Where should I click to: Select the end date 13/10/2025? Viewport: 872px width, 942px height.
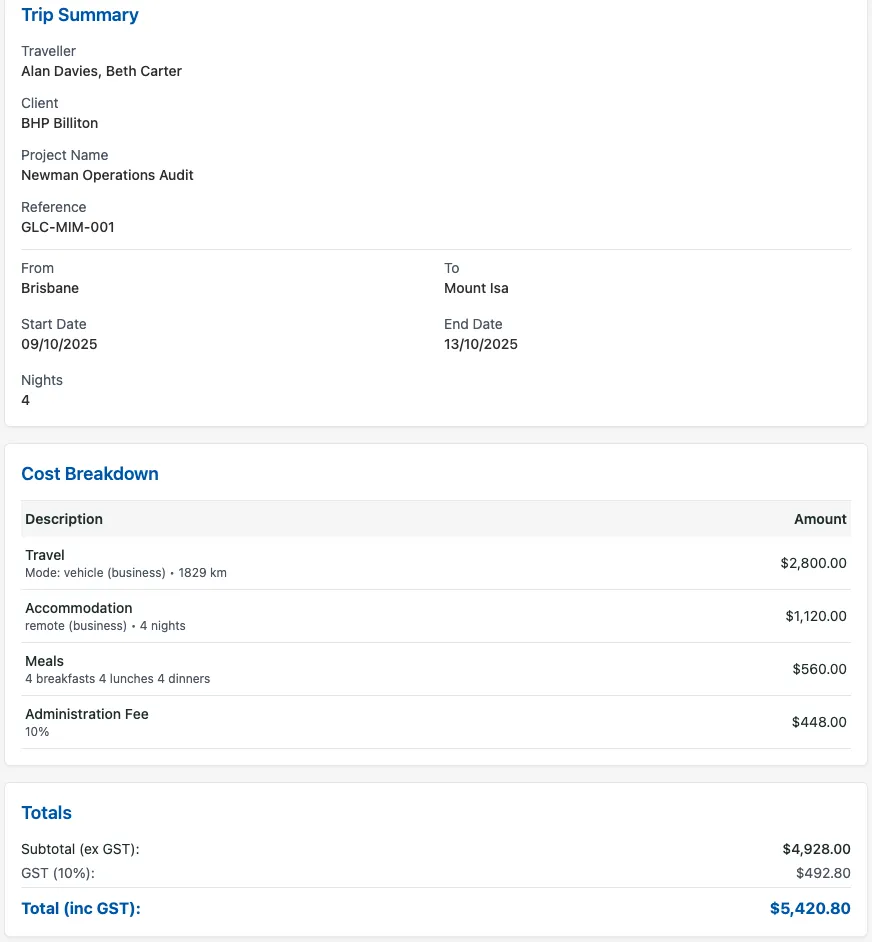click(x=481, y=344)
